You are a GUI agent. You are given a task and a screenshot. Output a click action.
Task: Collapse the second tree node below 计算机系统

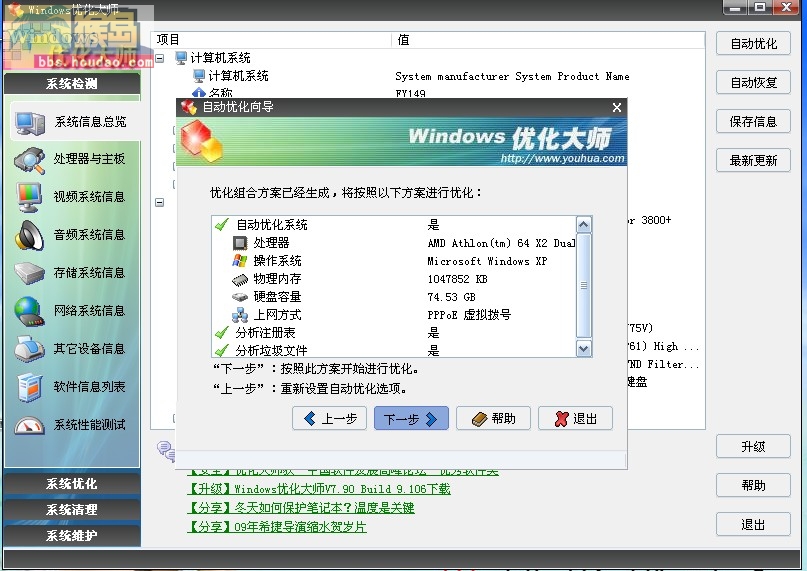[160, 202]
